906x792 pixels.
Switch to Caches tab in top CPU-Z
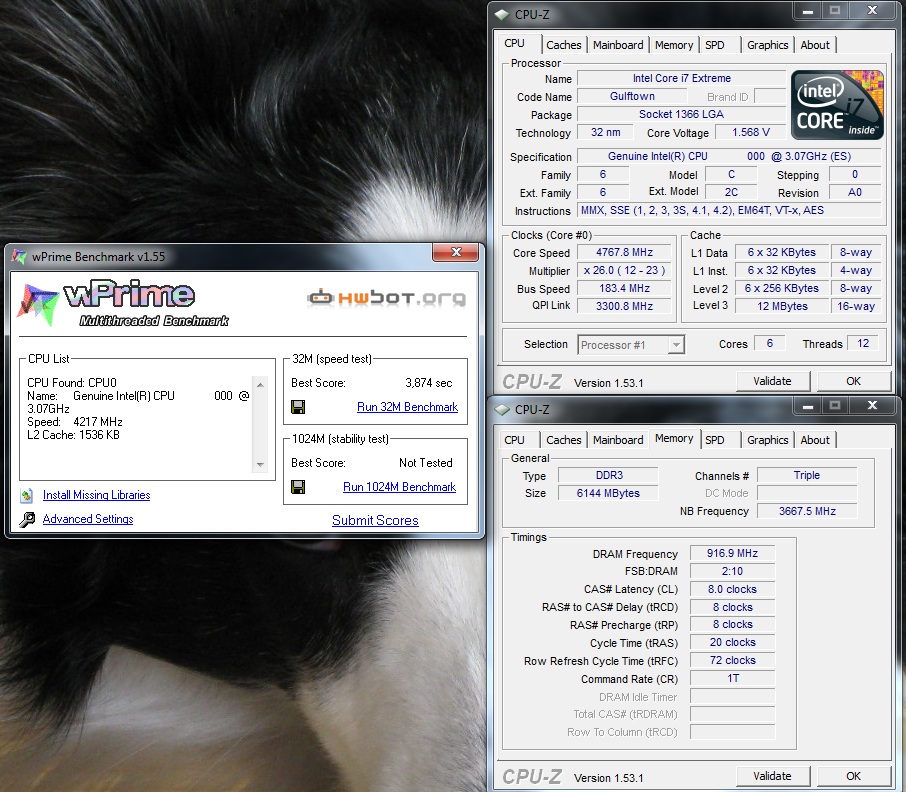pyautogui.click(x=563, y=45)
